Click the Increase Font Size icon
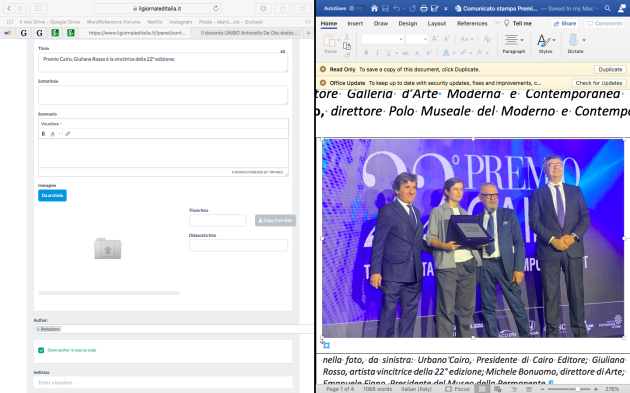The width and height of the screenshot is (630, 393). pos(435,39)
